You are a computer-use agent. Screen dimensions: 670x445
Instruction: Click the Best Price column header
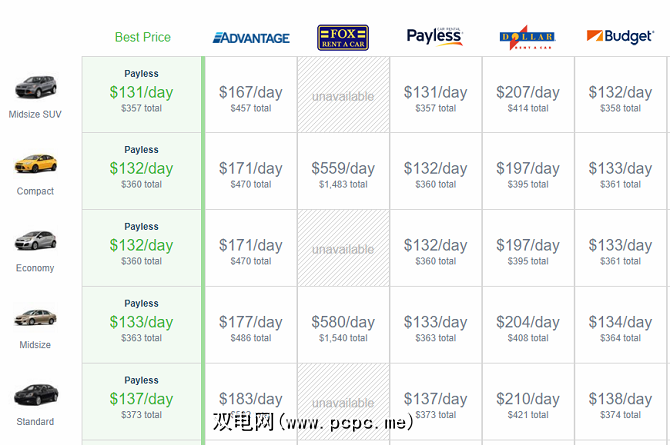click(143, 37)
